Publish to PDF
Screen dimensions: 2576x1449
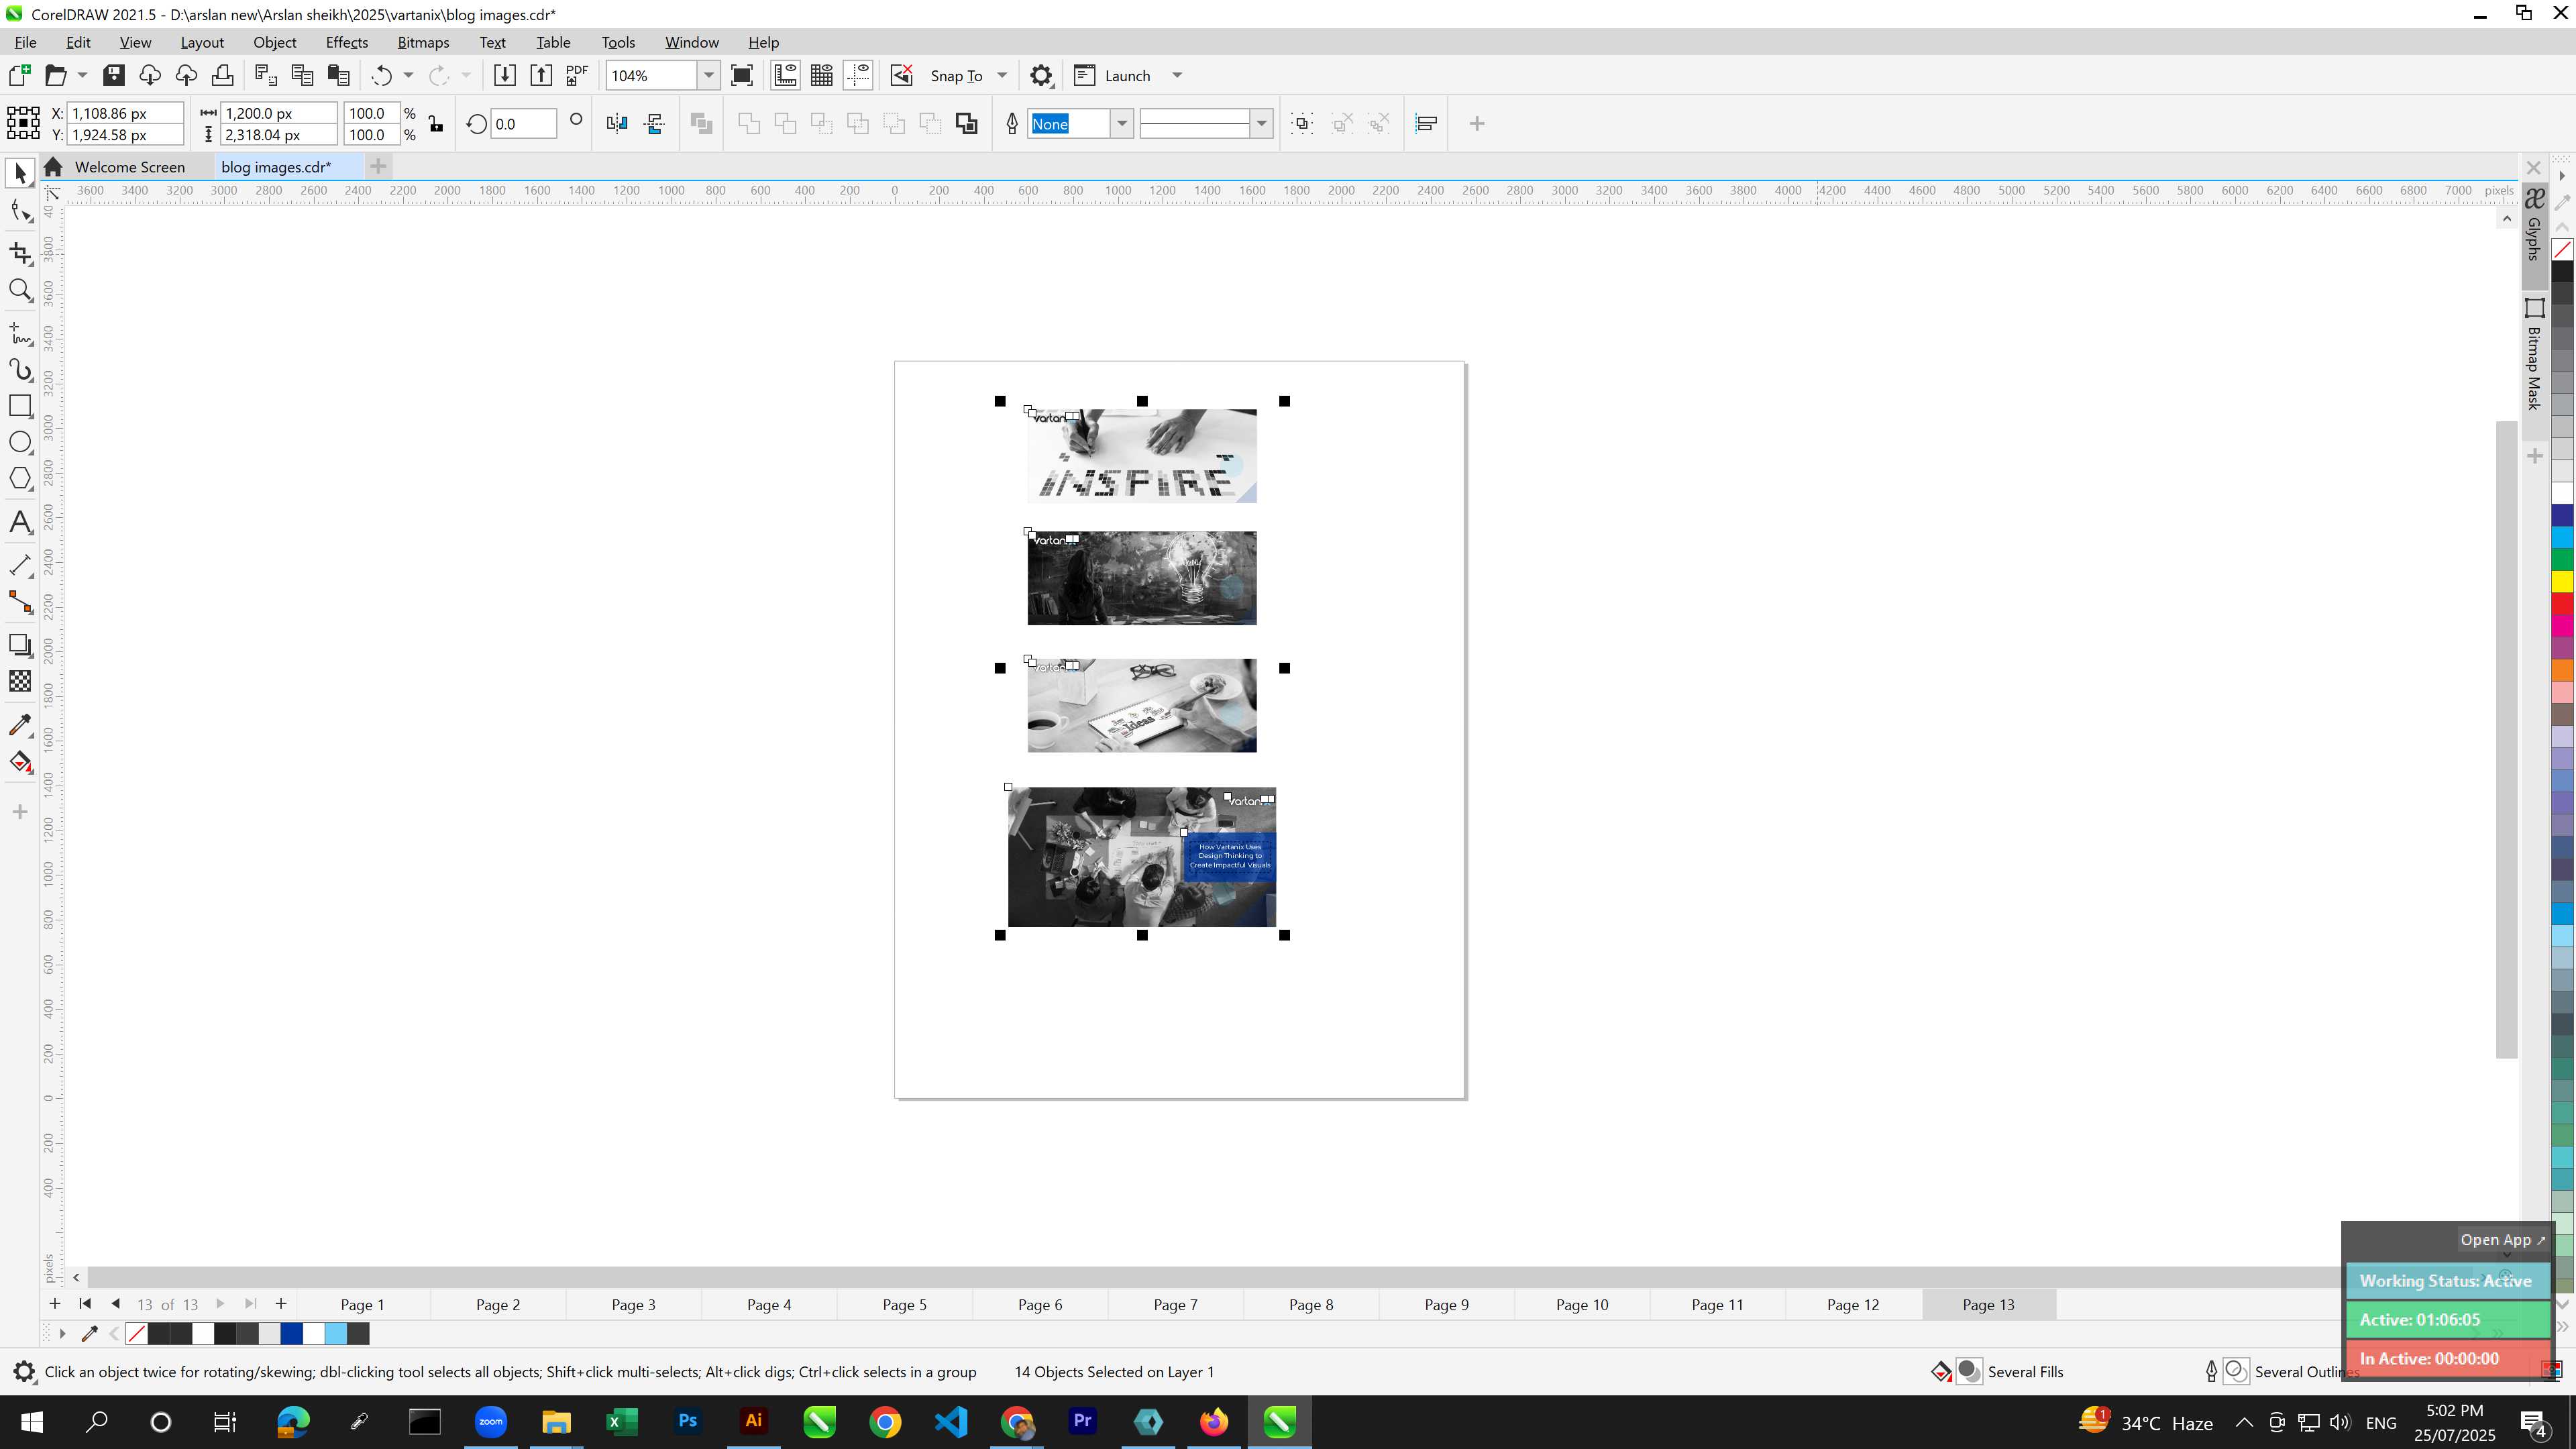577,75
